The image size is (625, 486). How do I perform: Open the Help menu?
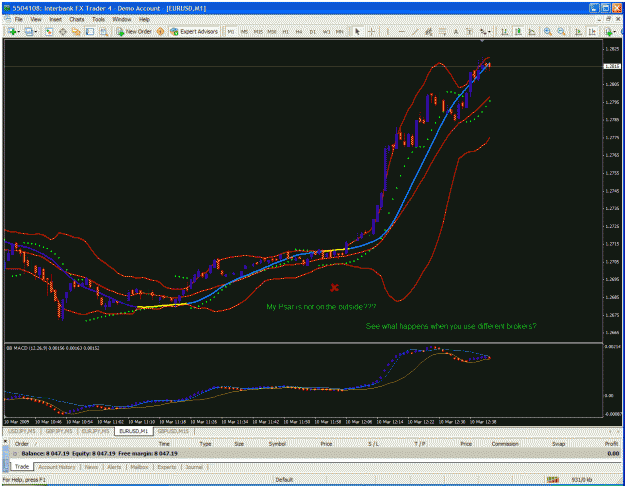(144, 19)
